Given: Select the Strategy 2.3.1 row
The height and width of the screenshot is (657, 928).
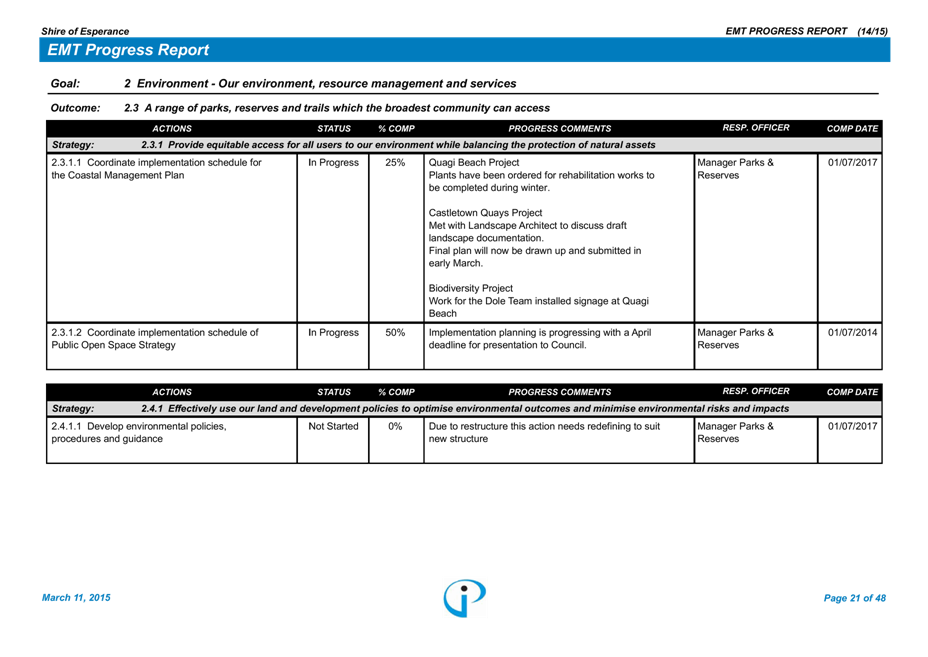Looking at the screenshot, I should click(398, 145).
